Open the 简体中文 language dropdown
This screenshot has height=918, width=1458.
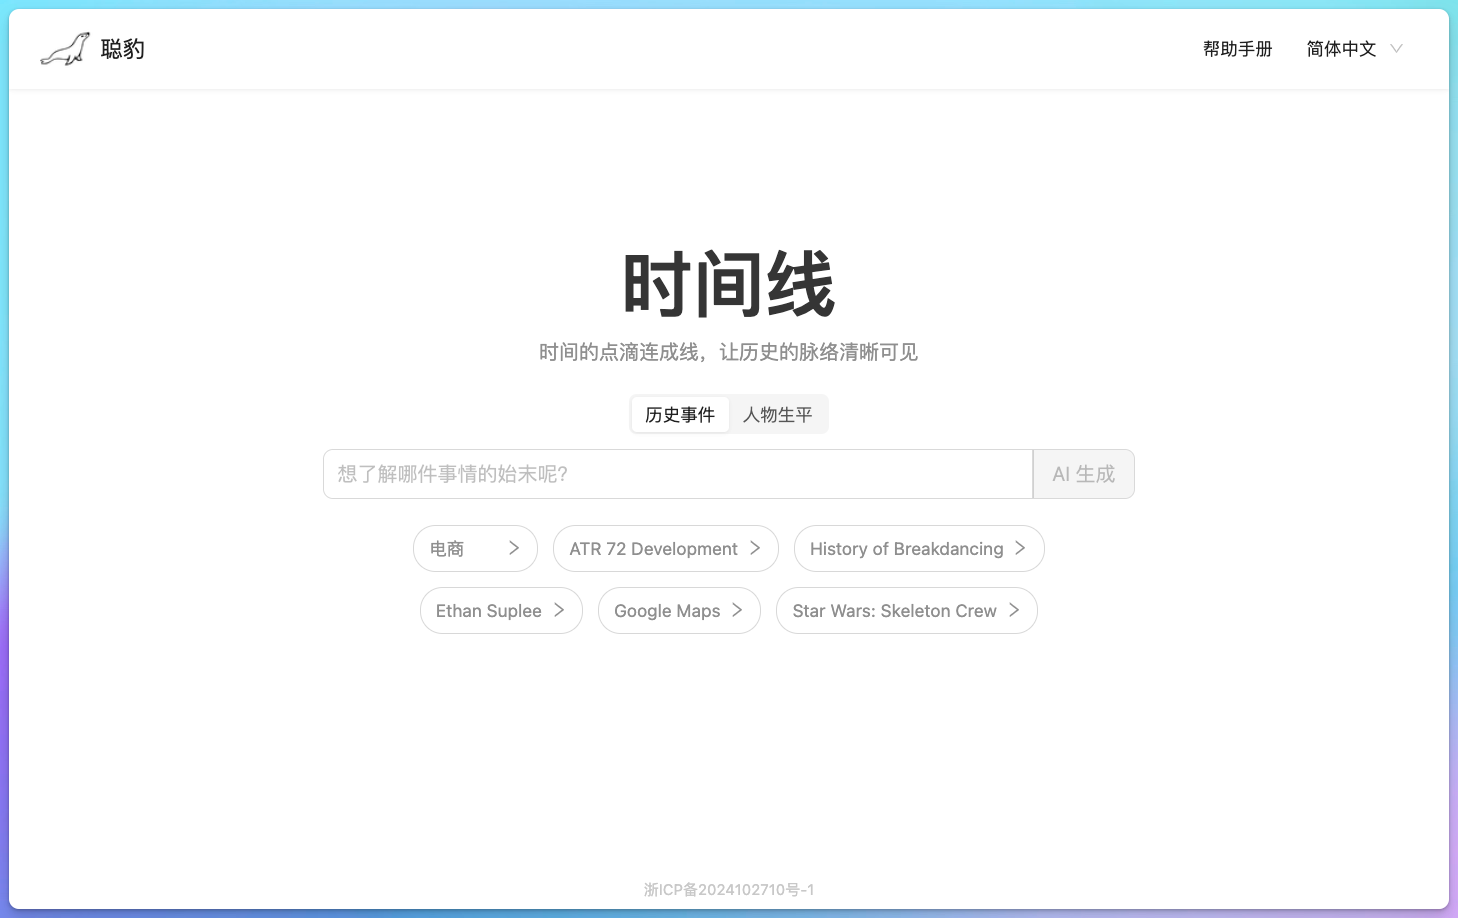click(x=1341, y=48)
